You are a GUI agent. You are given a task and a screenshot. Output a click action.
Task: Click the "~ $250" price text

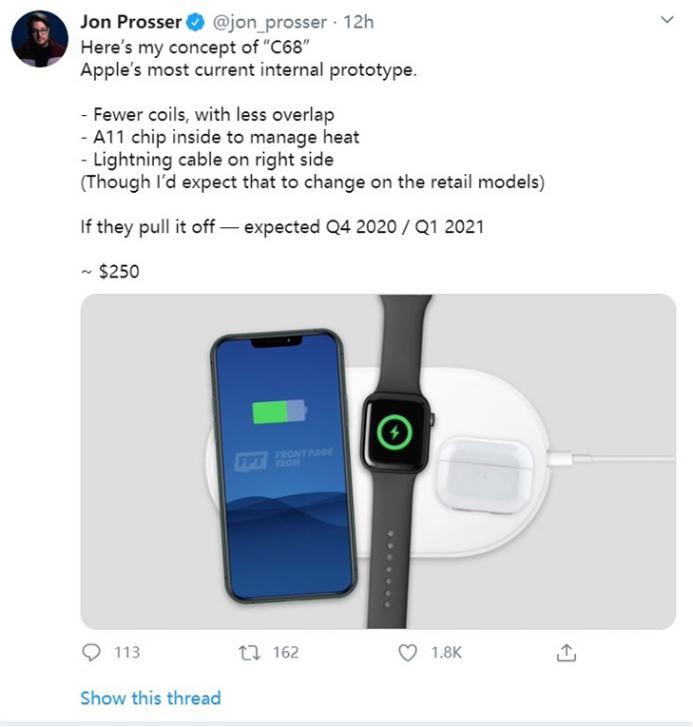[110, 270]
